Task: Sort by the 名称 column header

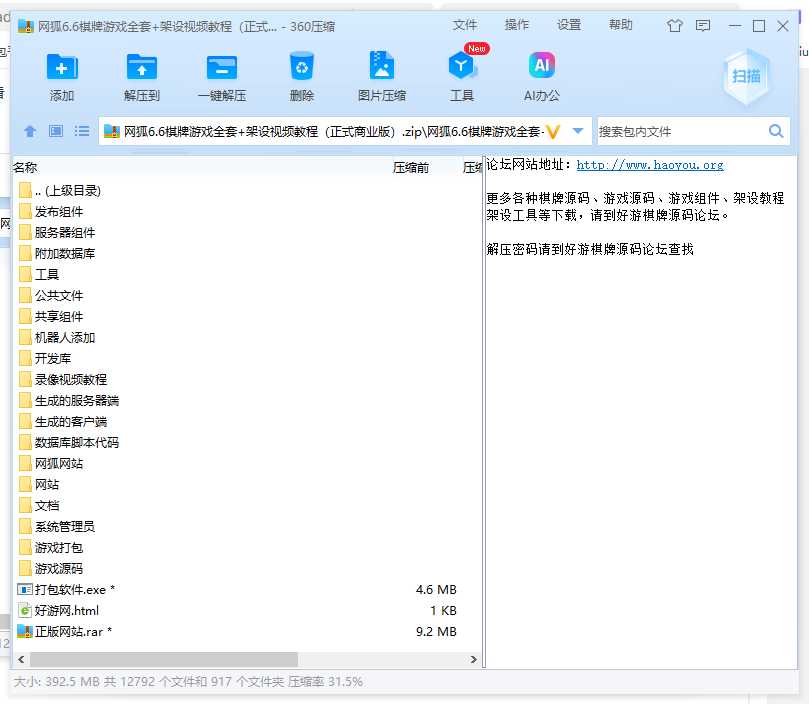Action: pyautogui.click(x=25, y=167)
